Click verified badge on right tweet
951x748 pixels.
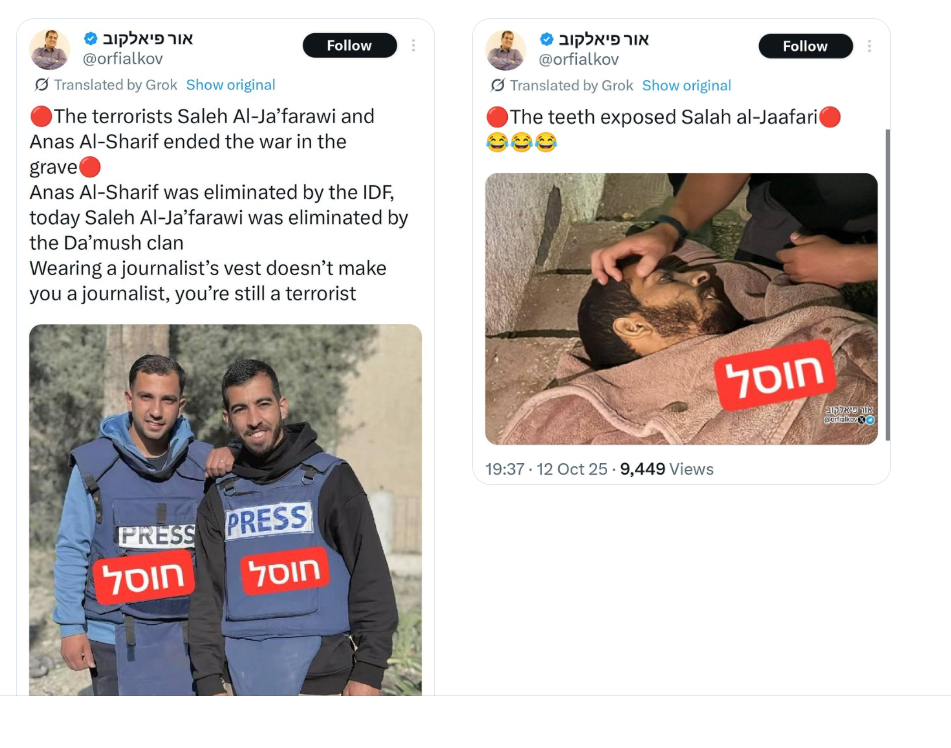point(546,39)
